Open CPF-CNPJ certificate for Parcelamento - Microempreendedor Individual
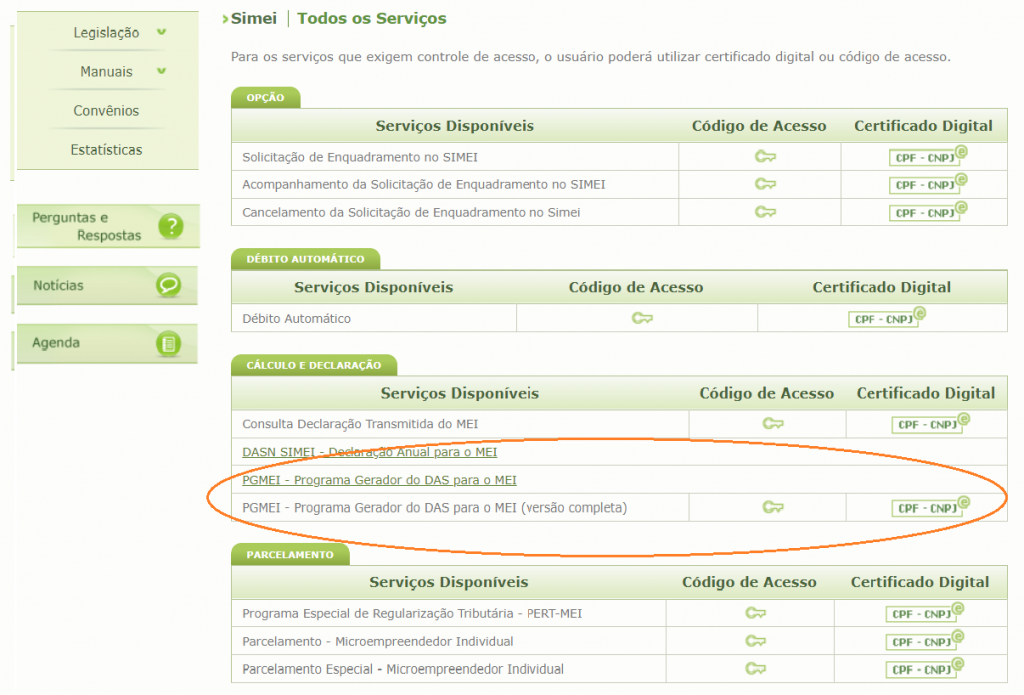1024x695 pixels. [x=924, y=641]
